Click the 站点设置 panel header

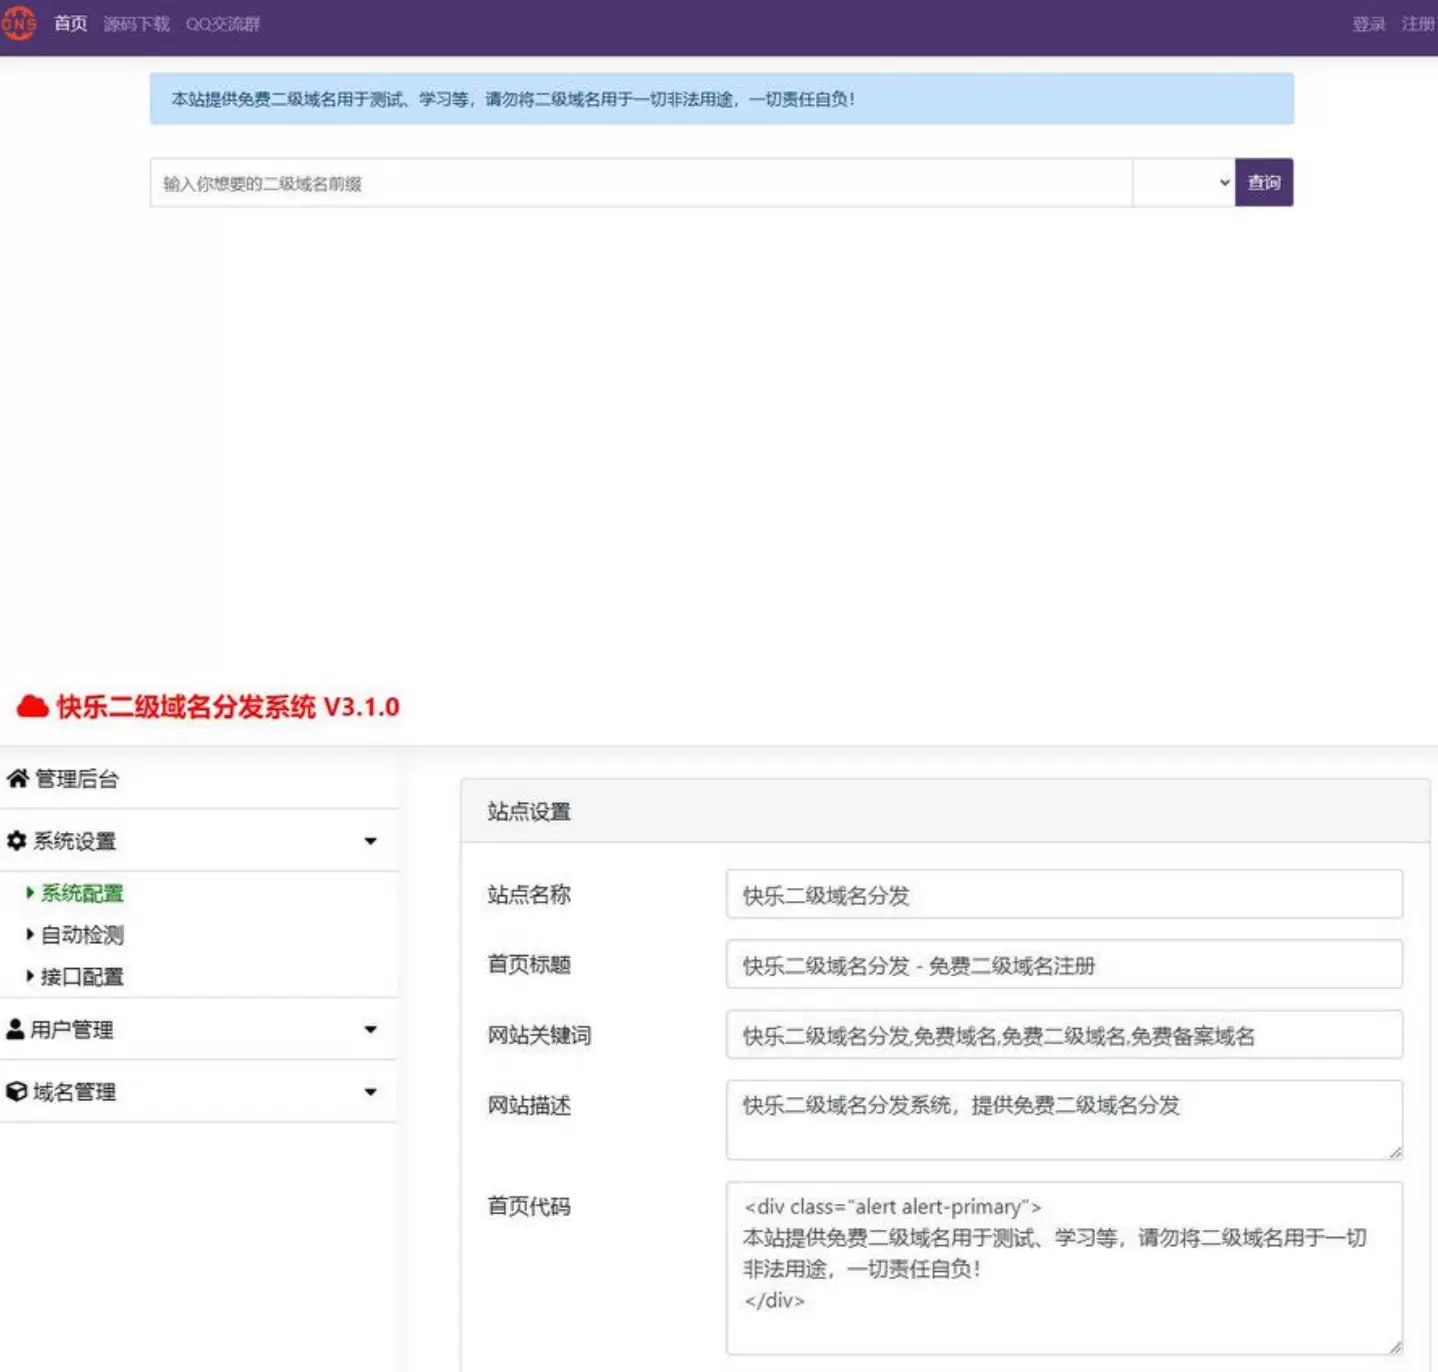tap(945, 811)
